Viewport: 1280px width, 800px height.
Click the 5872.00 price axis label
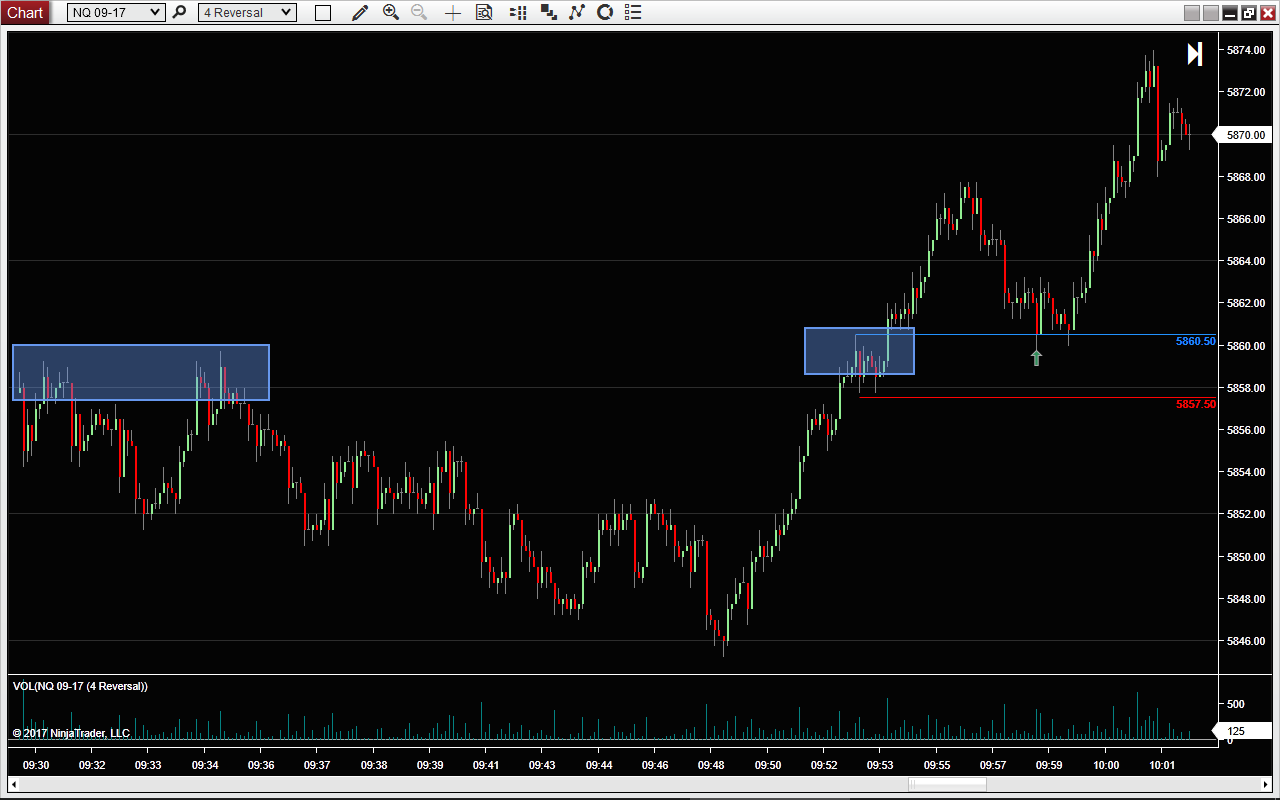(x=1246, y=92)
